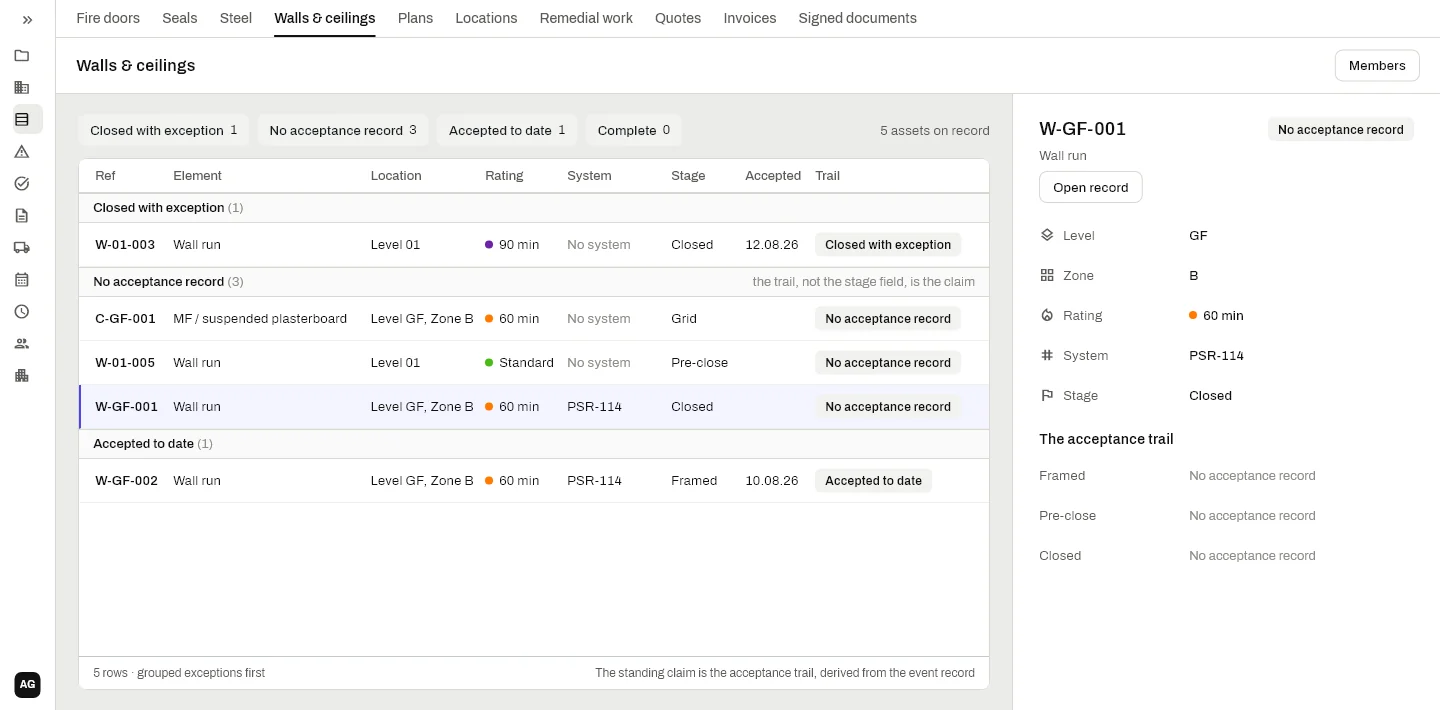Select the W-GF-002 row
Screen dimensions: 1440x710
click(x=534, y=481)
